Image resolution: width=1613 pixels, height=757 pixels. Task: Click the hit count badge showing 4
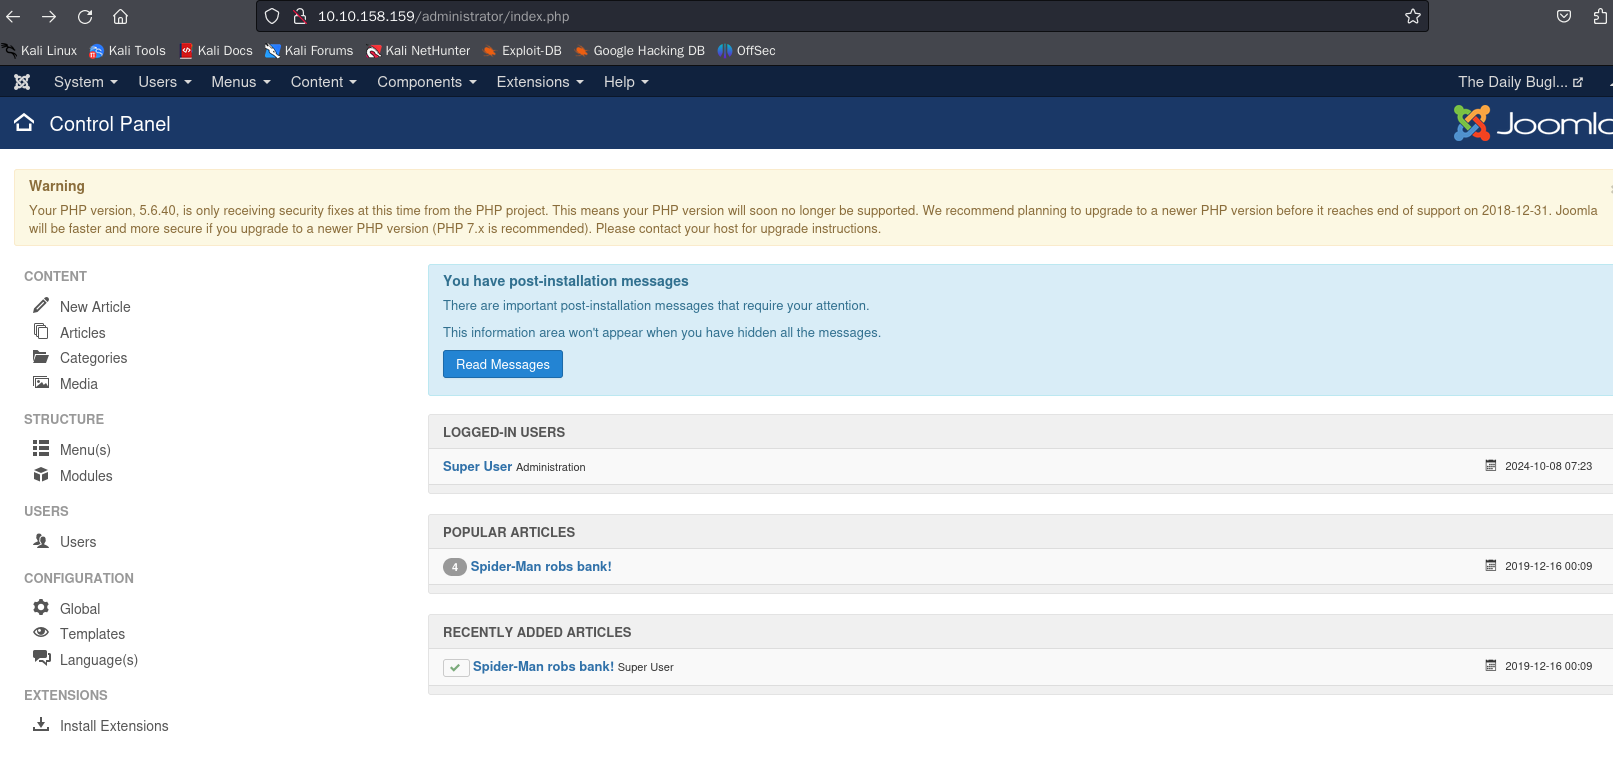(x=455, y=567)
